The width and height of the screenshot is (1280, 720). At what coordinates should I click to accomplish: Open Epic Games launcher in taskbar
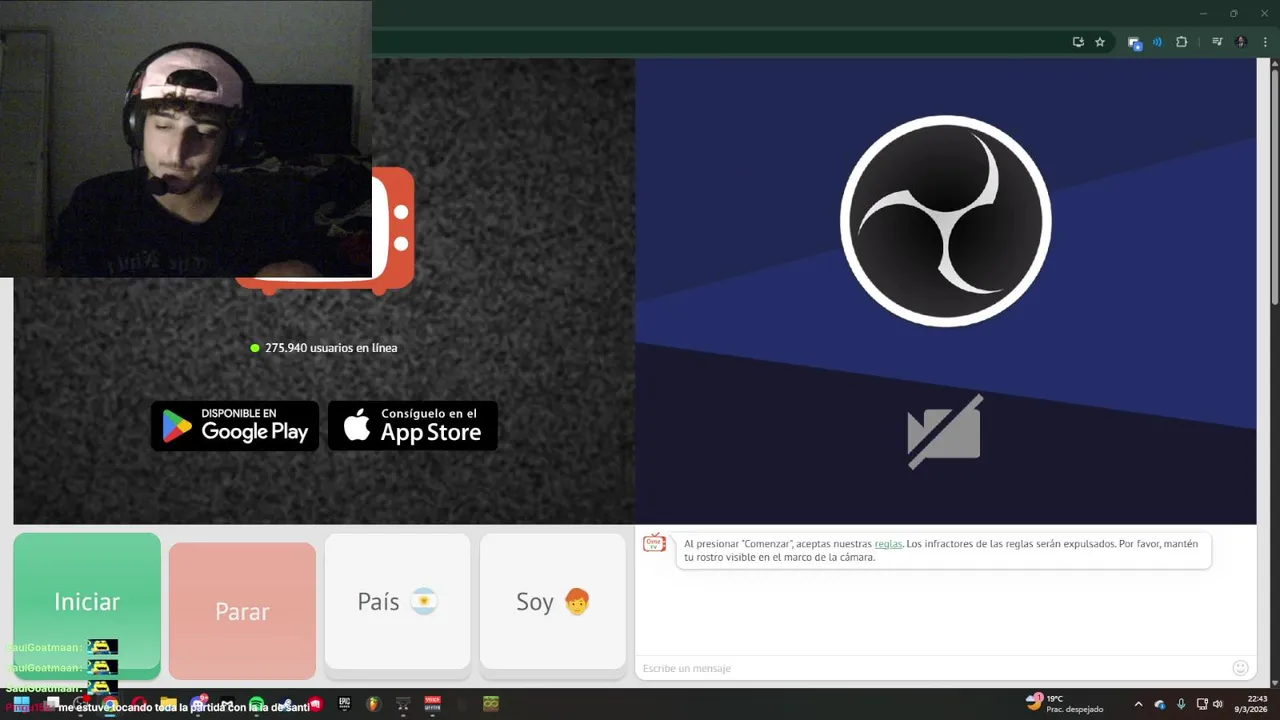(x=344, y=704)
